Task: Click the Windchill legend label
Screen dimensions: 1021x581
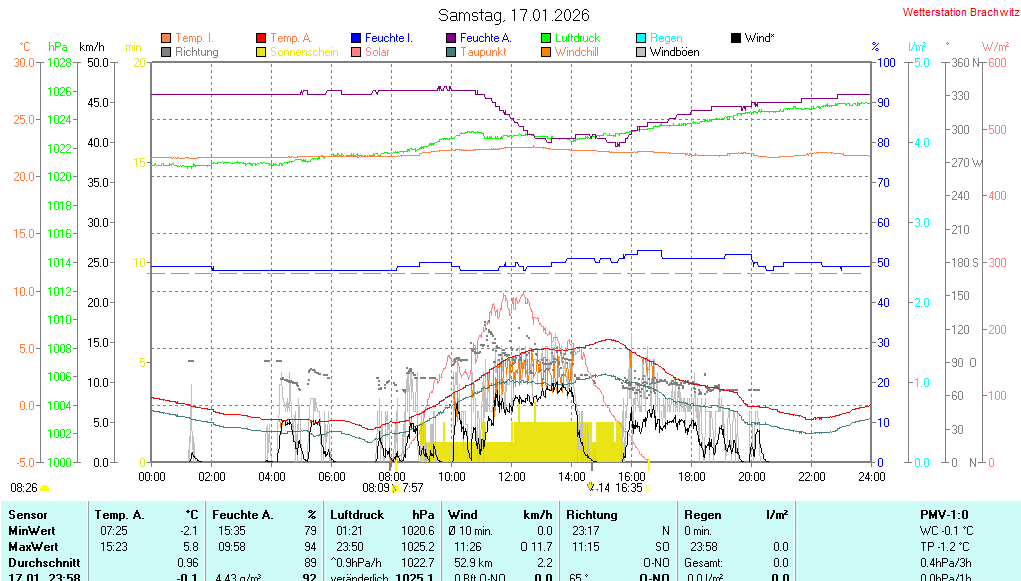Action: 576,52
